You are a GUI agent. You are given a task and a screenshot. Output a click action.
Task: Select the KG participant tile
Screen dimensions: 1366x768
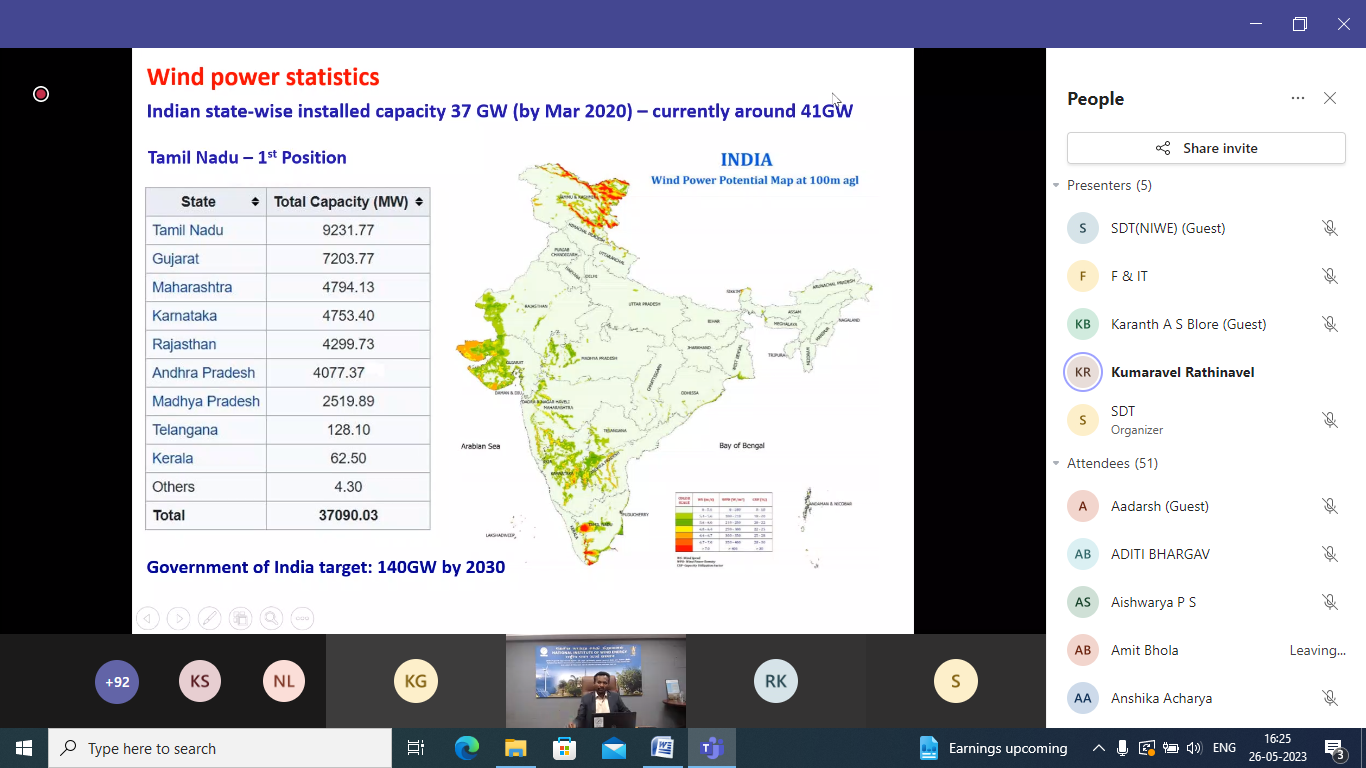(416, 682)
